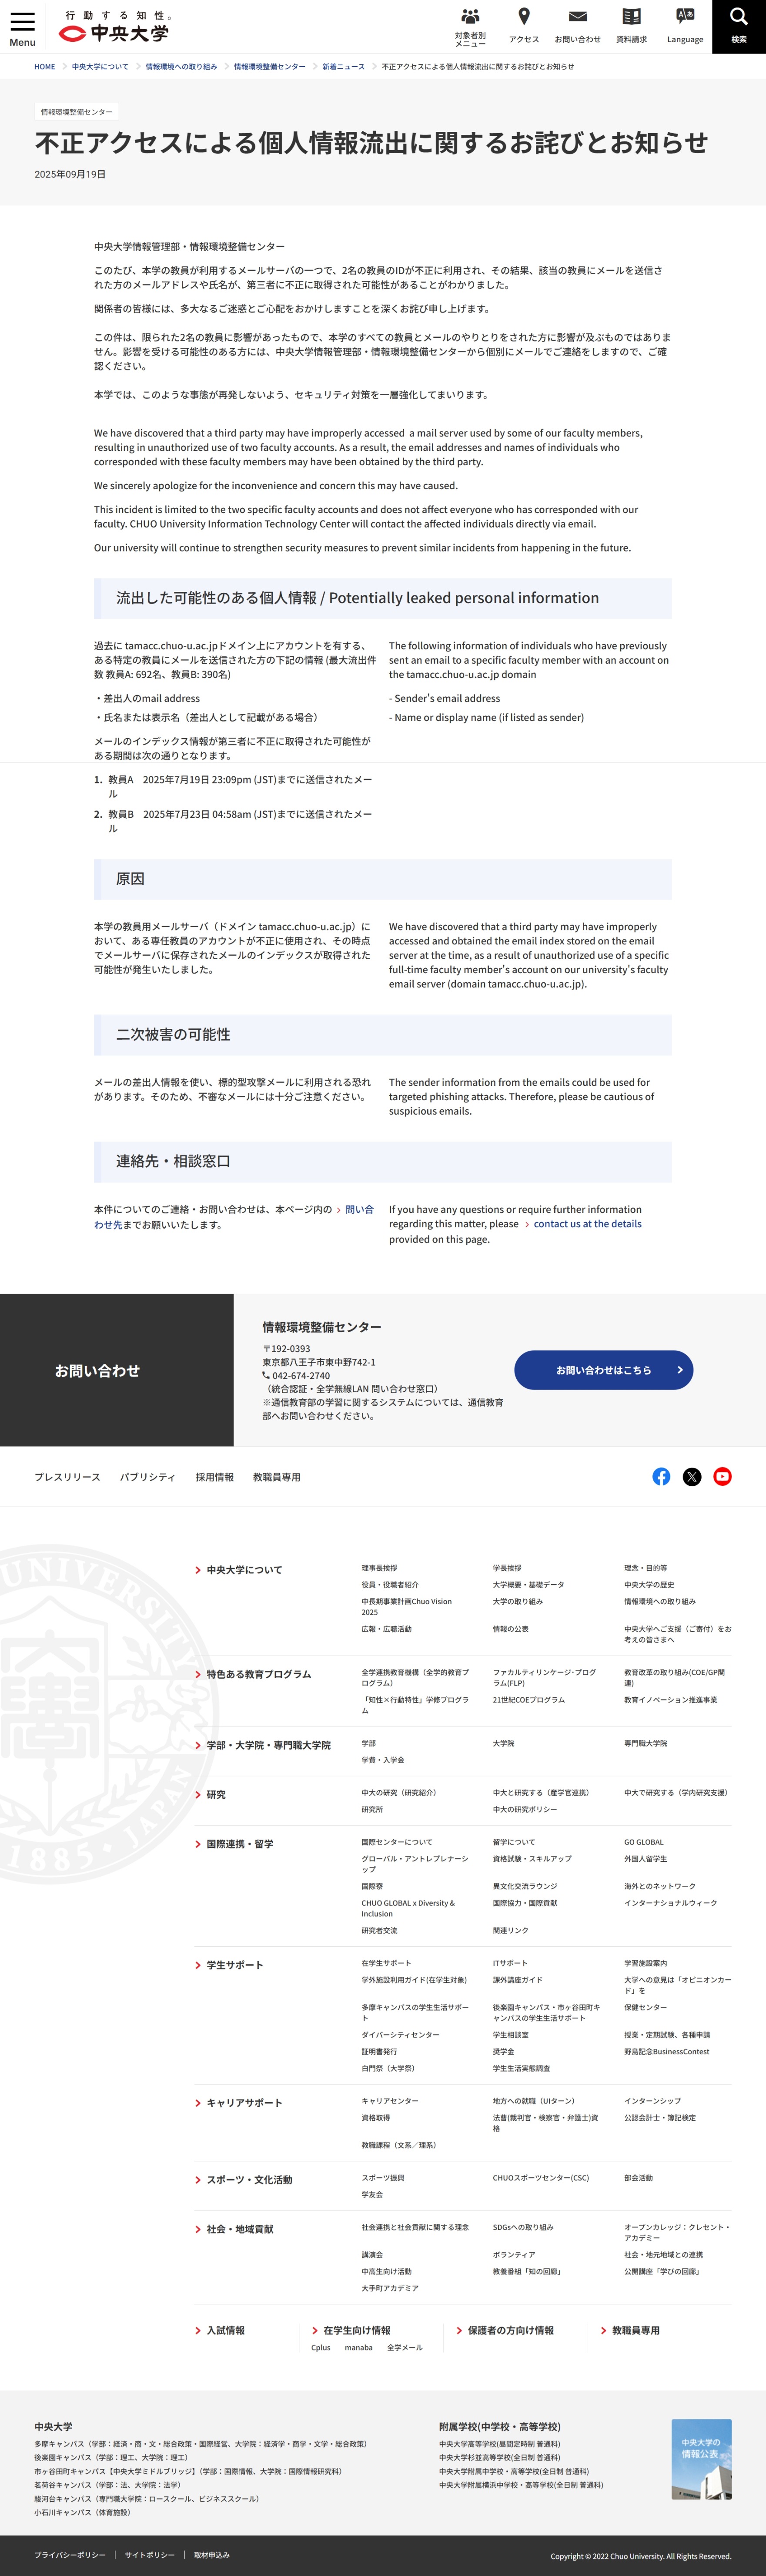Click インターンシップ sitemap link

pos(652,2101)
